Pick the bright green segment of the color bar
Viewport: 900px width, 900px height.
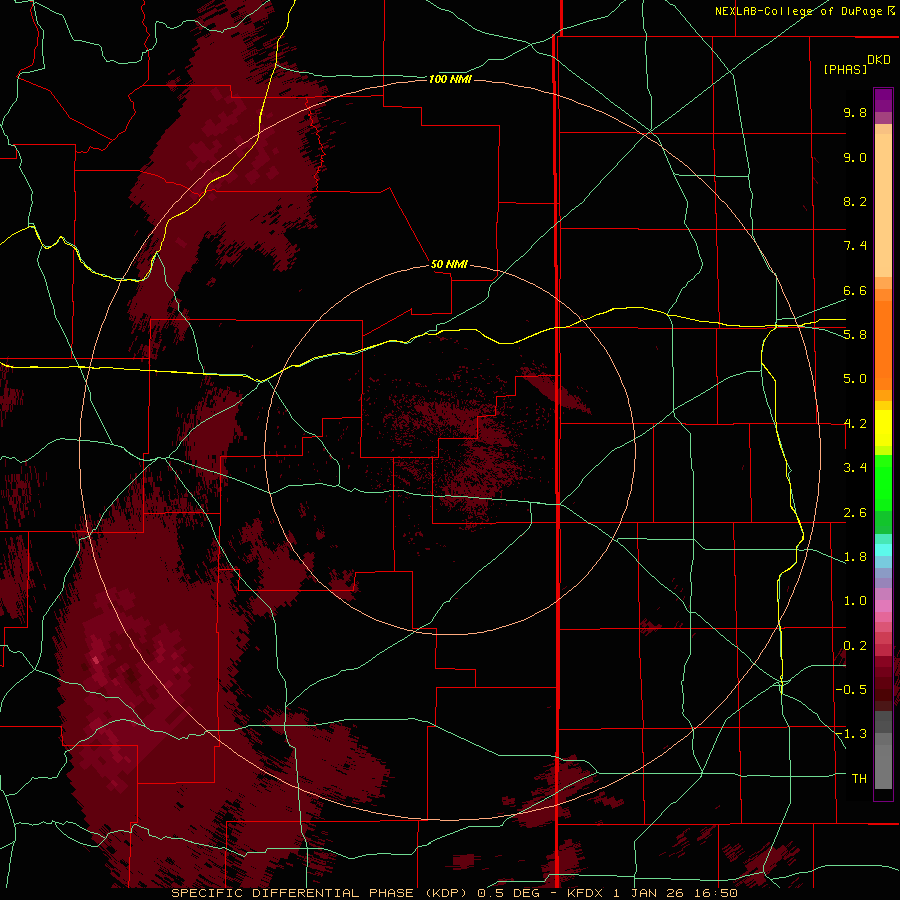click(883, 482)
